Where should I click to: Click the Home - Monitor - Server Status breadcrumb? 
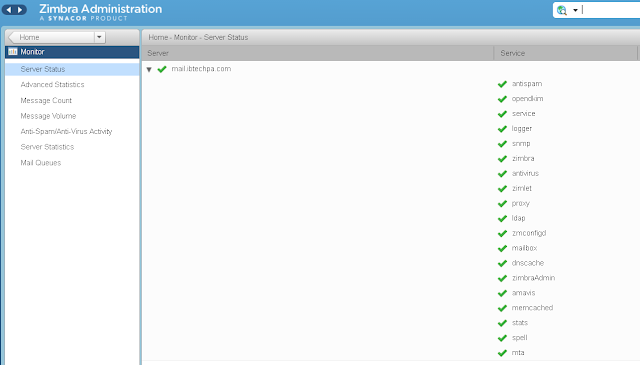click(x=198, y=37)
